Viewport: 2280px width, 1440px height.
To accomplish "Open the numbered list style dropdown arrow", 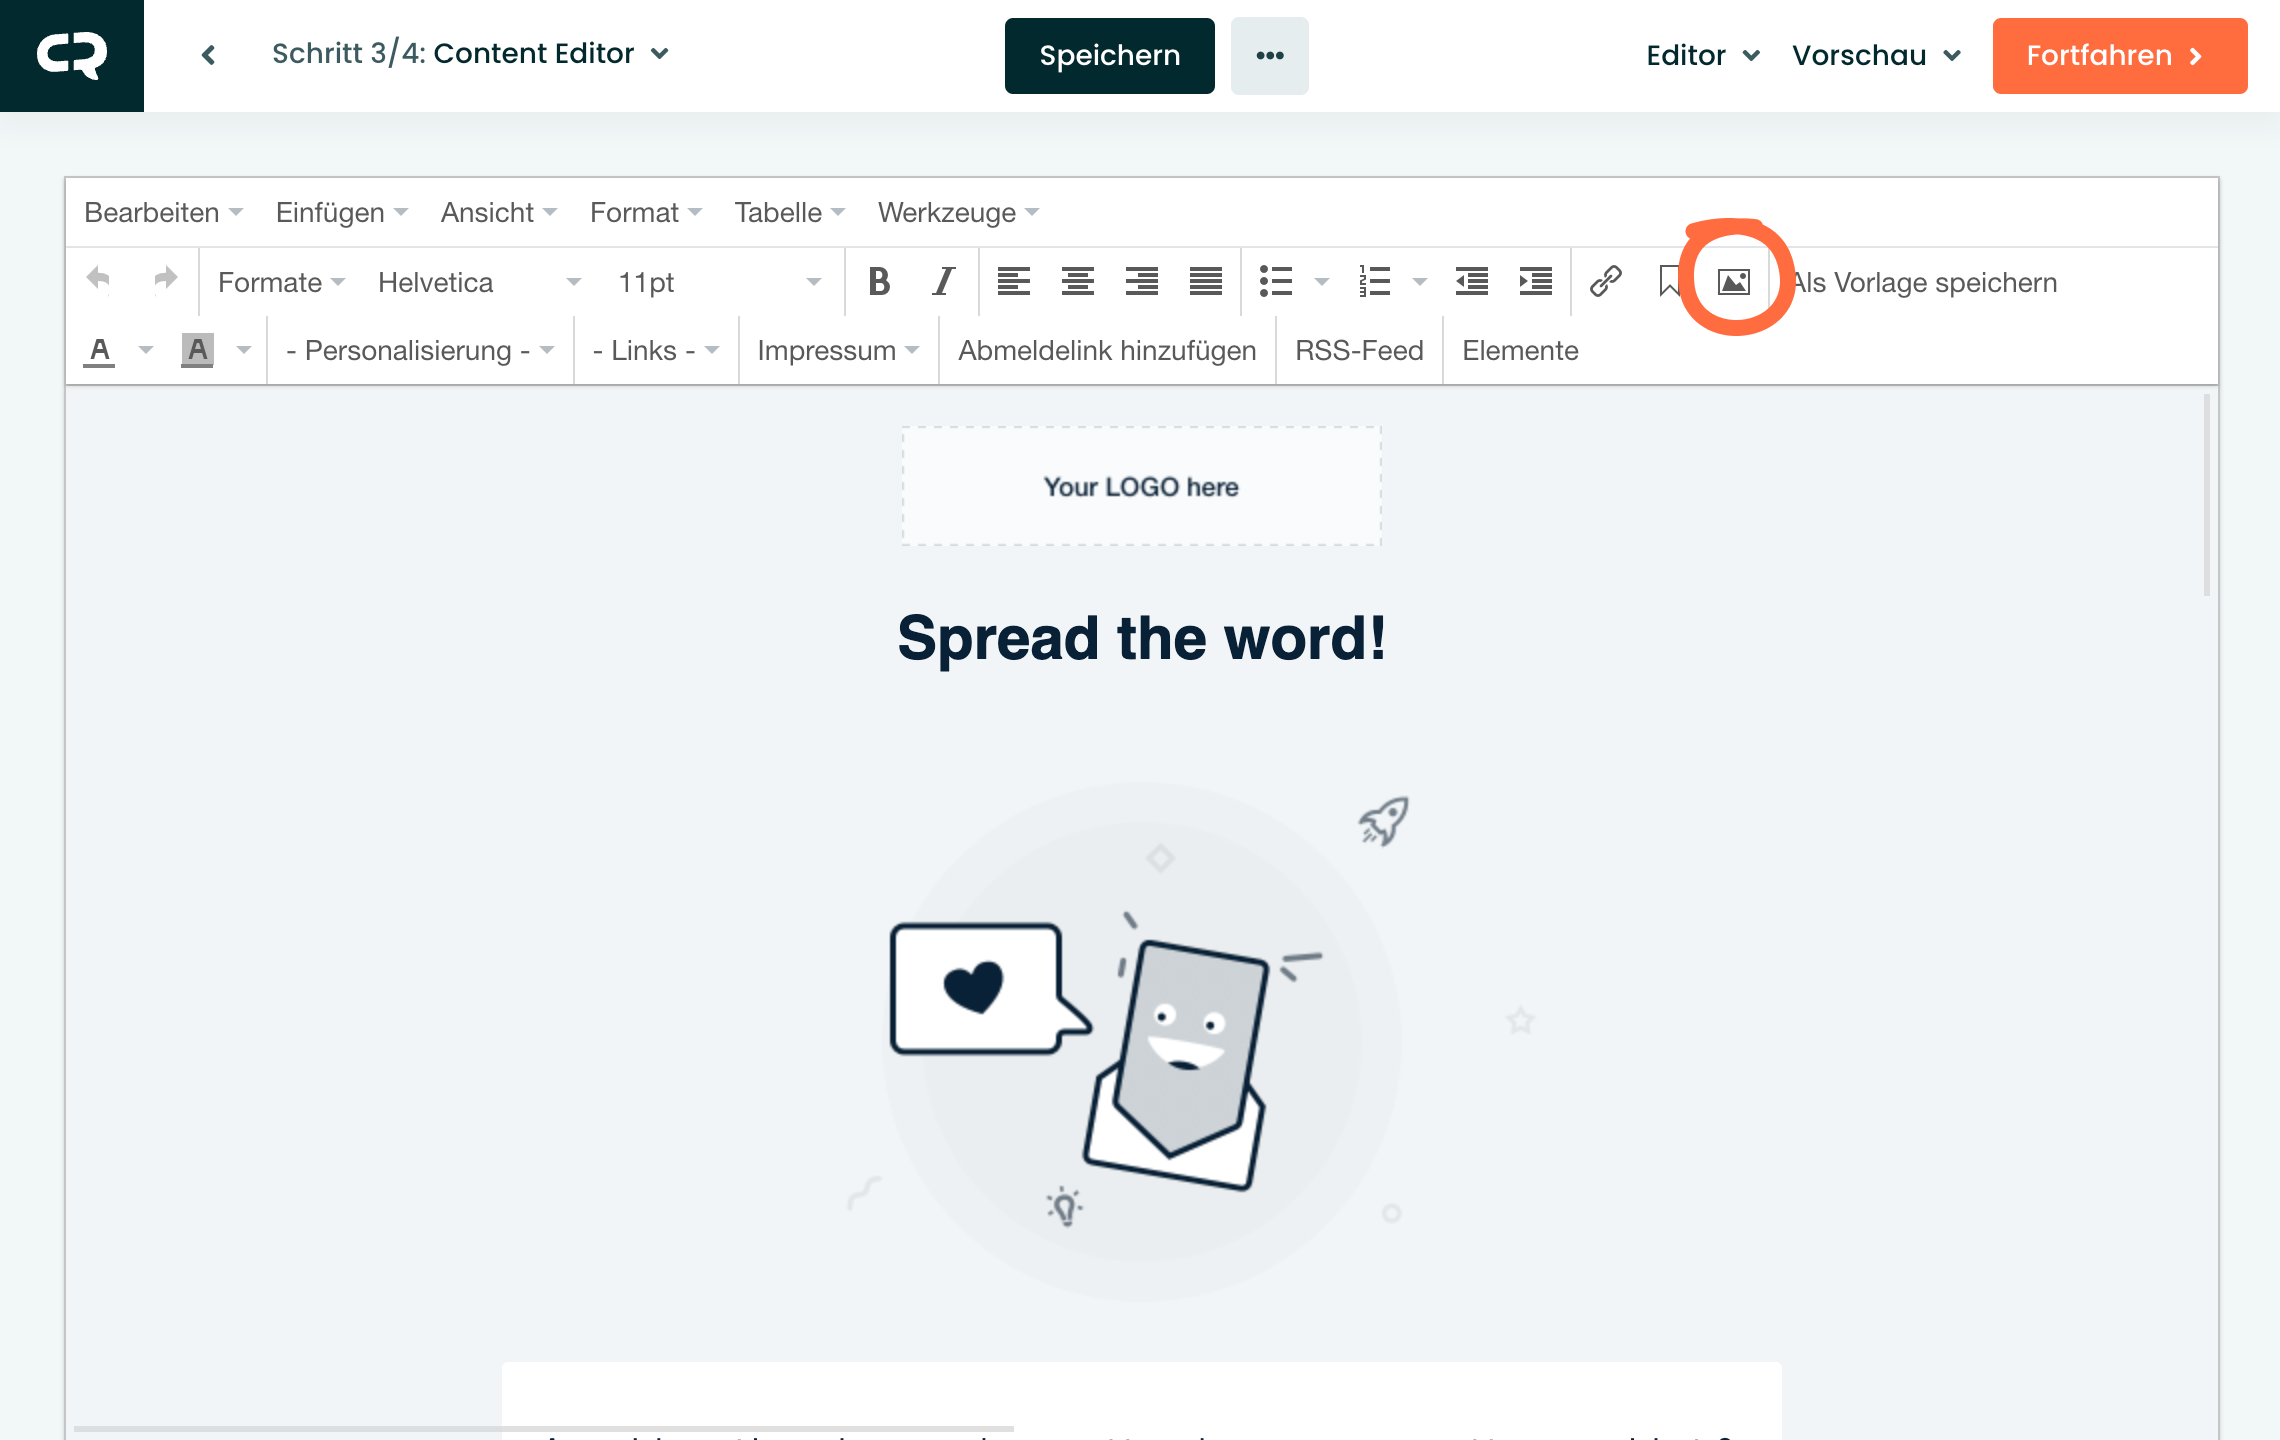I will point(1419,282).
